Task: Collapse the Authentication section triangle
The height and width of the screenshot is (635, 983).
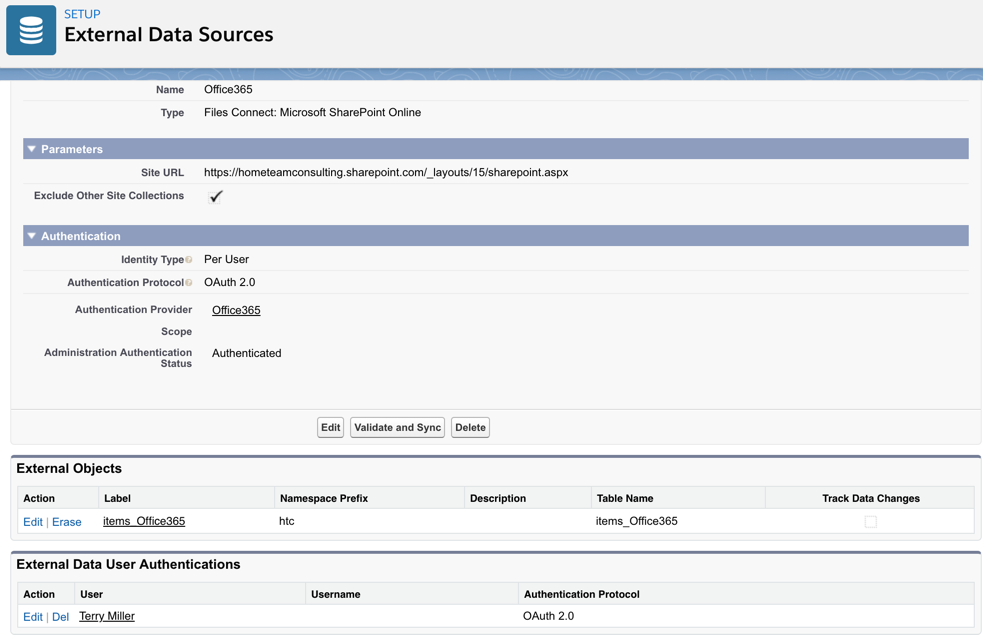Action: coord(31,236)
